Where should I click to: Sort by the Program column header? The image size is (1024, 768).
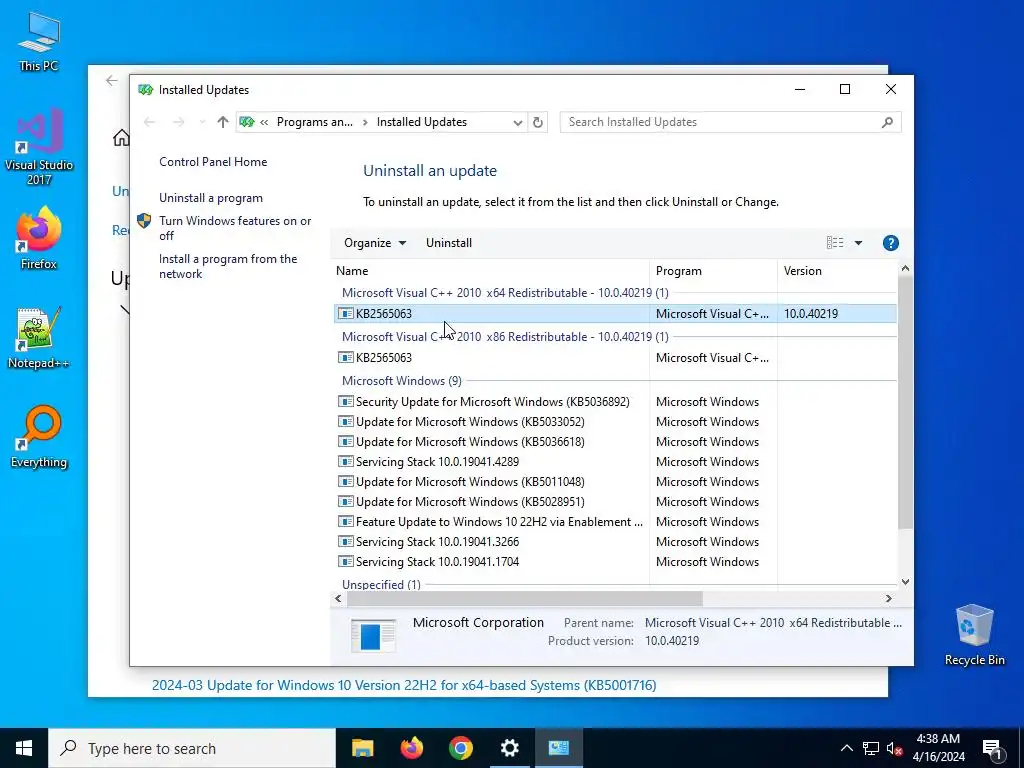click(713, 271)
